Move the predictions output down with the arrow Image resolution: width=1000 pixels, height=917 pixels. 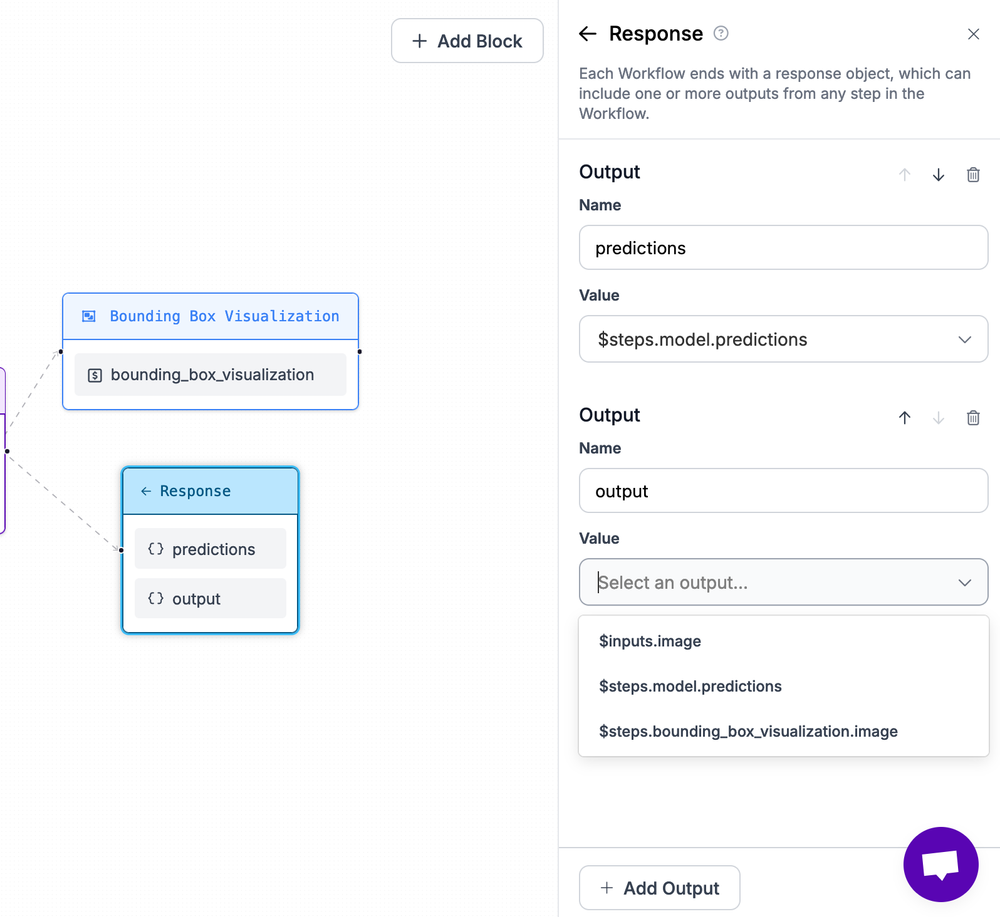click(938, 174)
